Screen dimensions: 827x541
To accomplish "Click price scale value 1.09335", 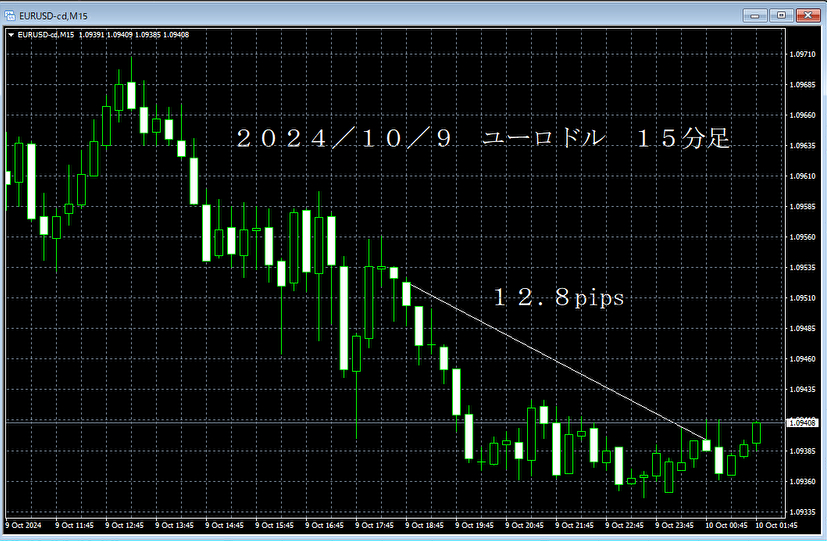I will pos(802,513).
